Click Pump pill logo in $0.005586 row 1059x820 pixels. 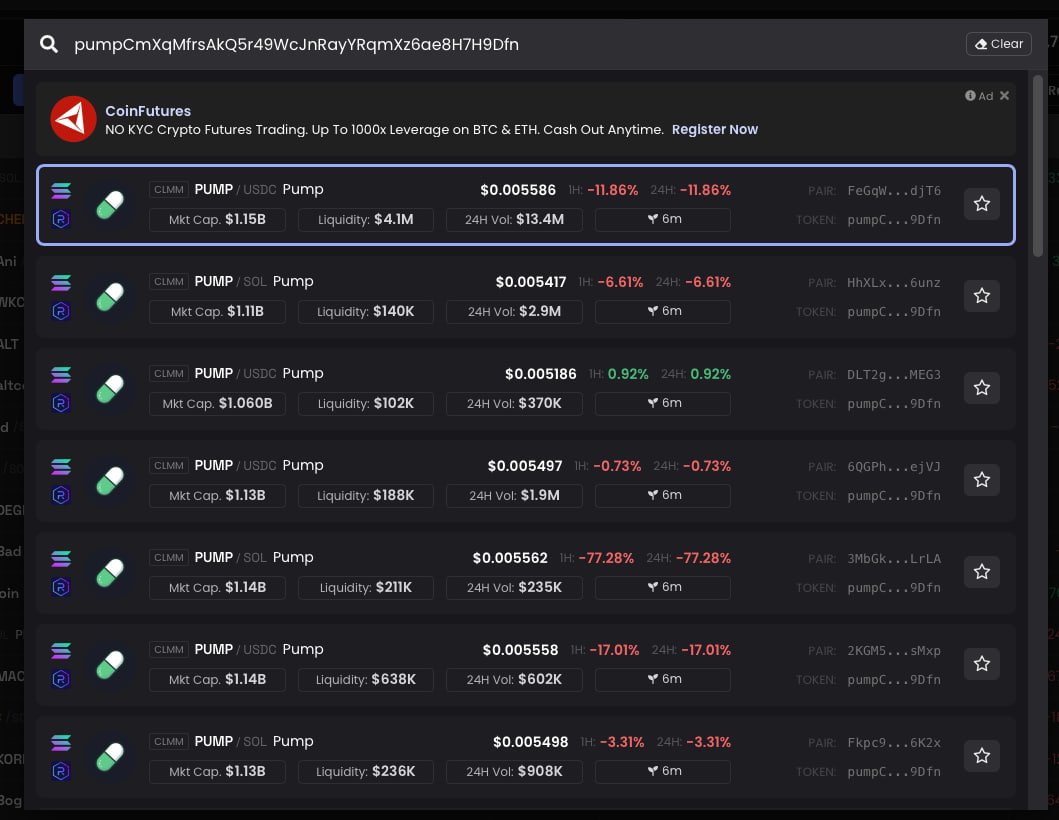coord(110,205)
